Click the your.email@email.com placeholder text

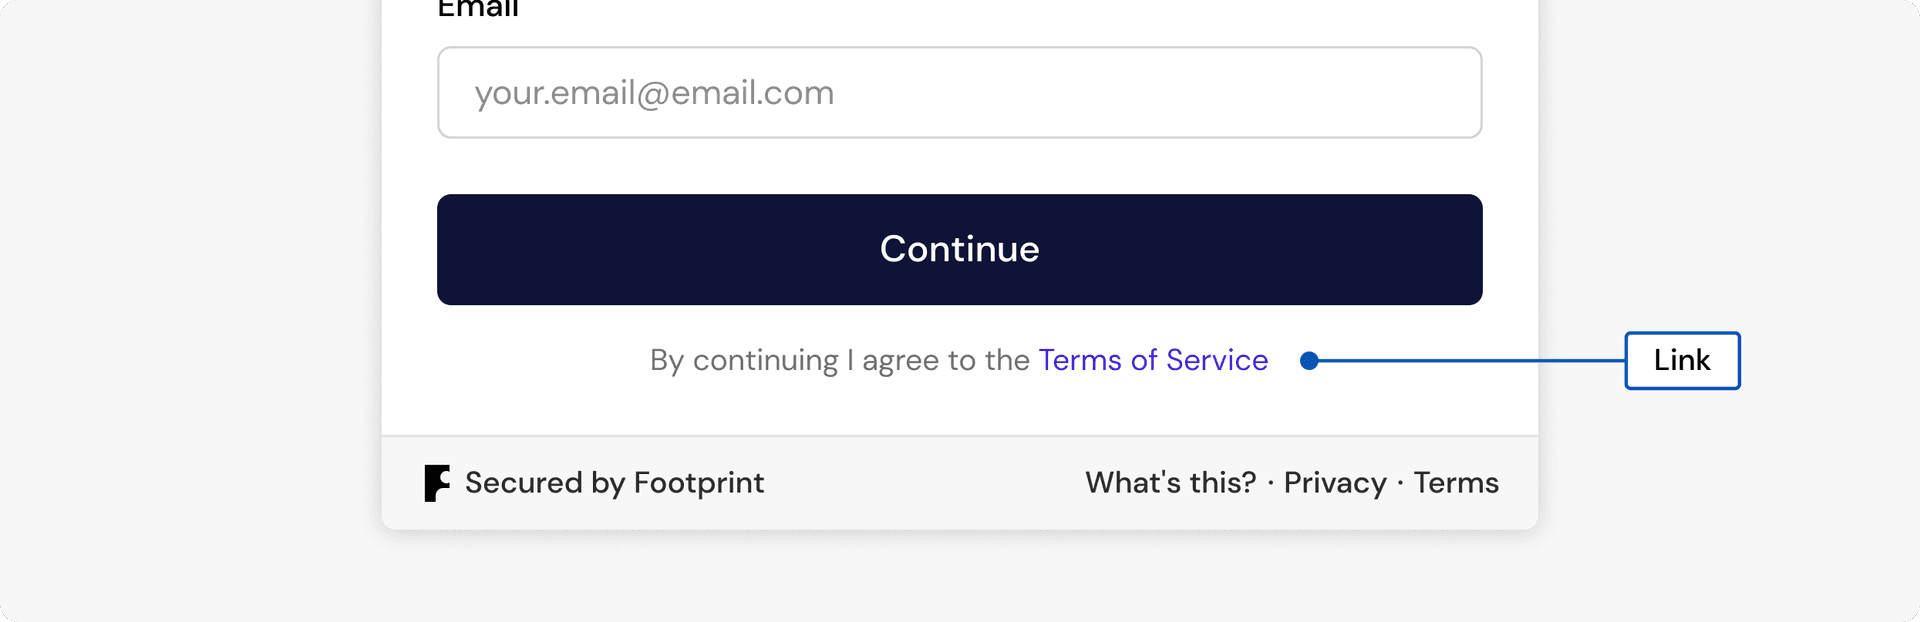point(654,93)
